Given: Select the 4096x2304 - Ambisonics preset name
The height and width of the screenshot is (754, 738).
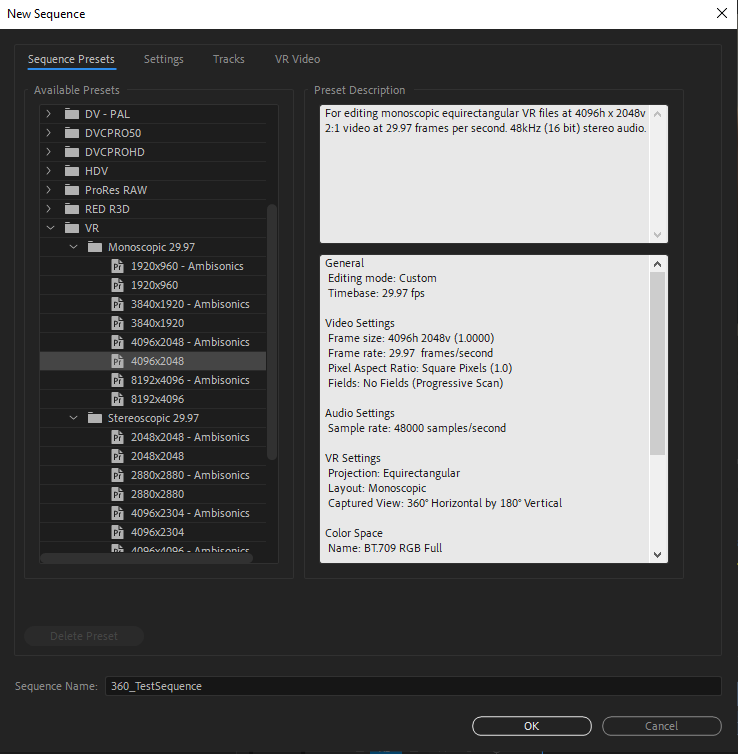Looking at the screenshot, I should pyautogui.click(x=190, y=513).
